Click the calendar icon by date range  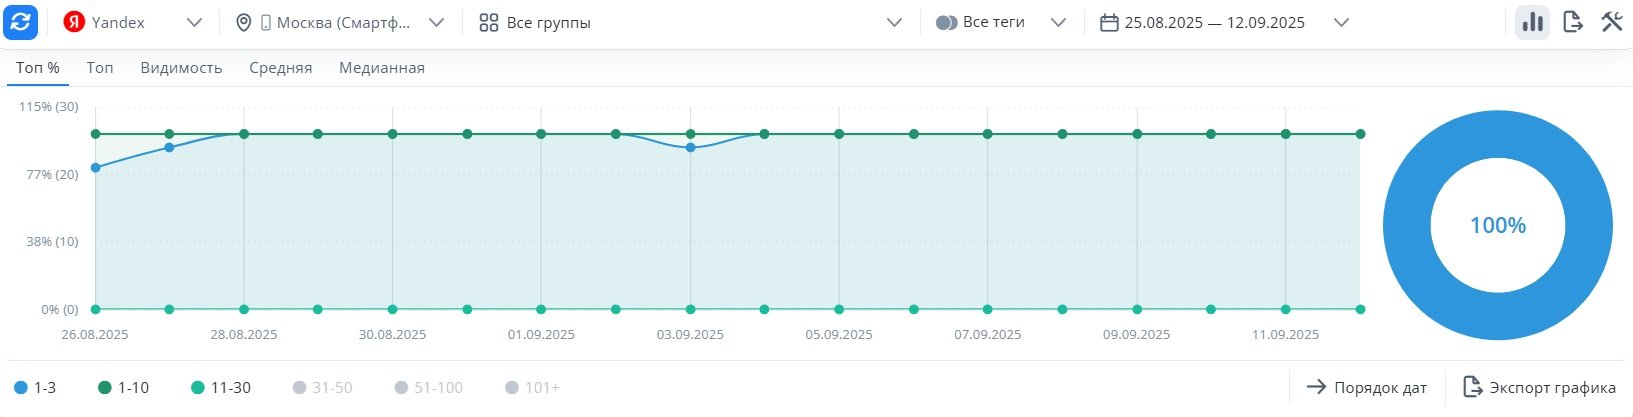(x=1108, y=23)
